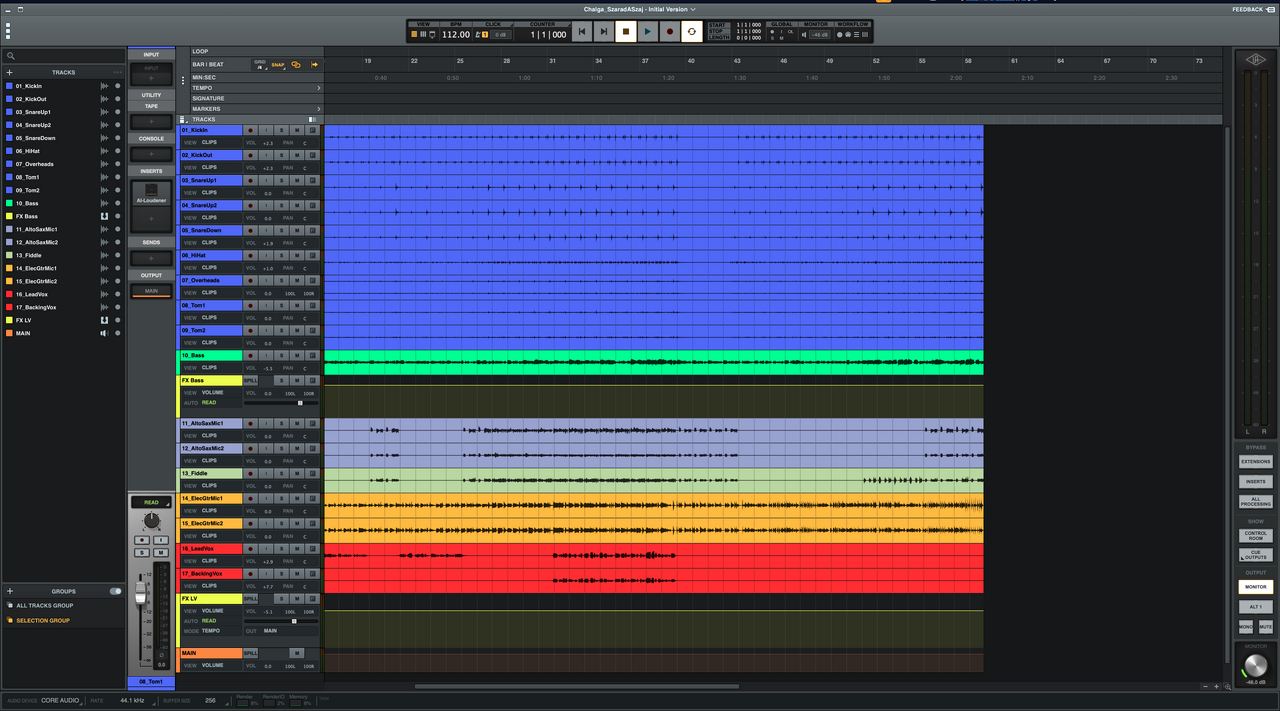Click the Monitor output button
This screenshot has height=711, width=1280.
click(1255, 587)
